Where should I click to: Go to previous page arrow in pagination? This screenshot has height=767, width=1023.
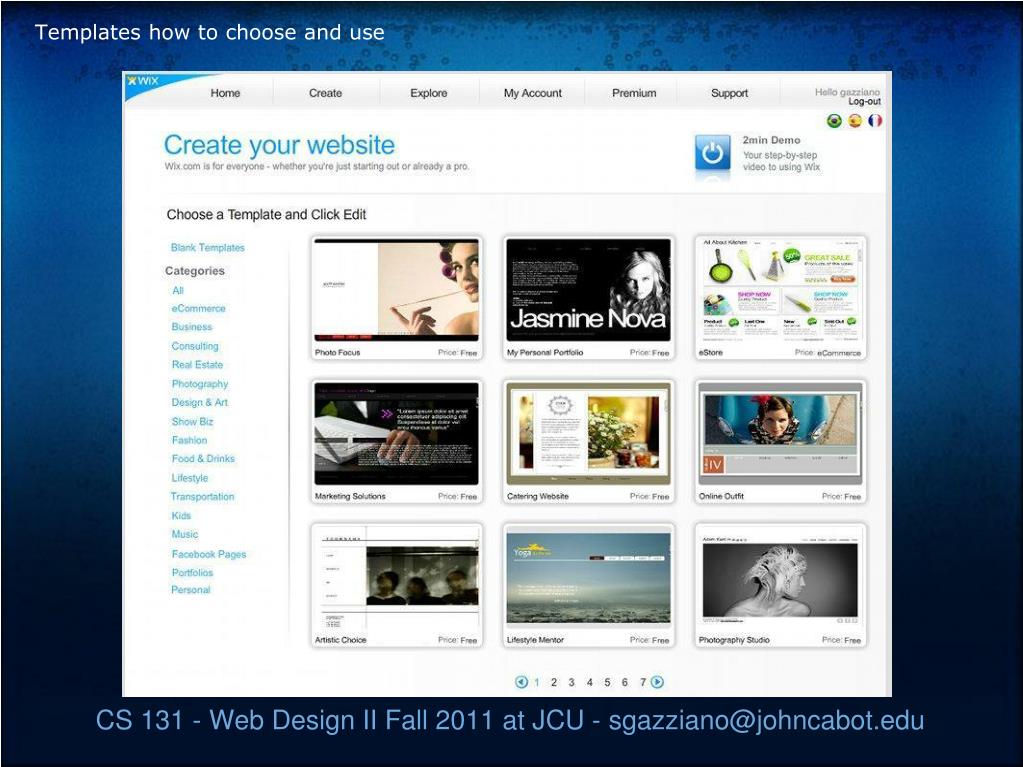point(521,682)
